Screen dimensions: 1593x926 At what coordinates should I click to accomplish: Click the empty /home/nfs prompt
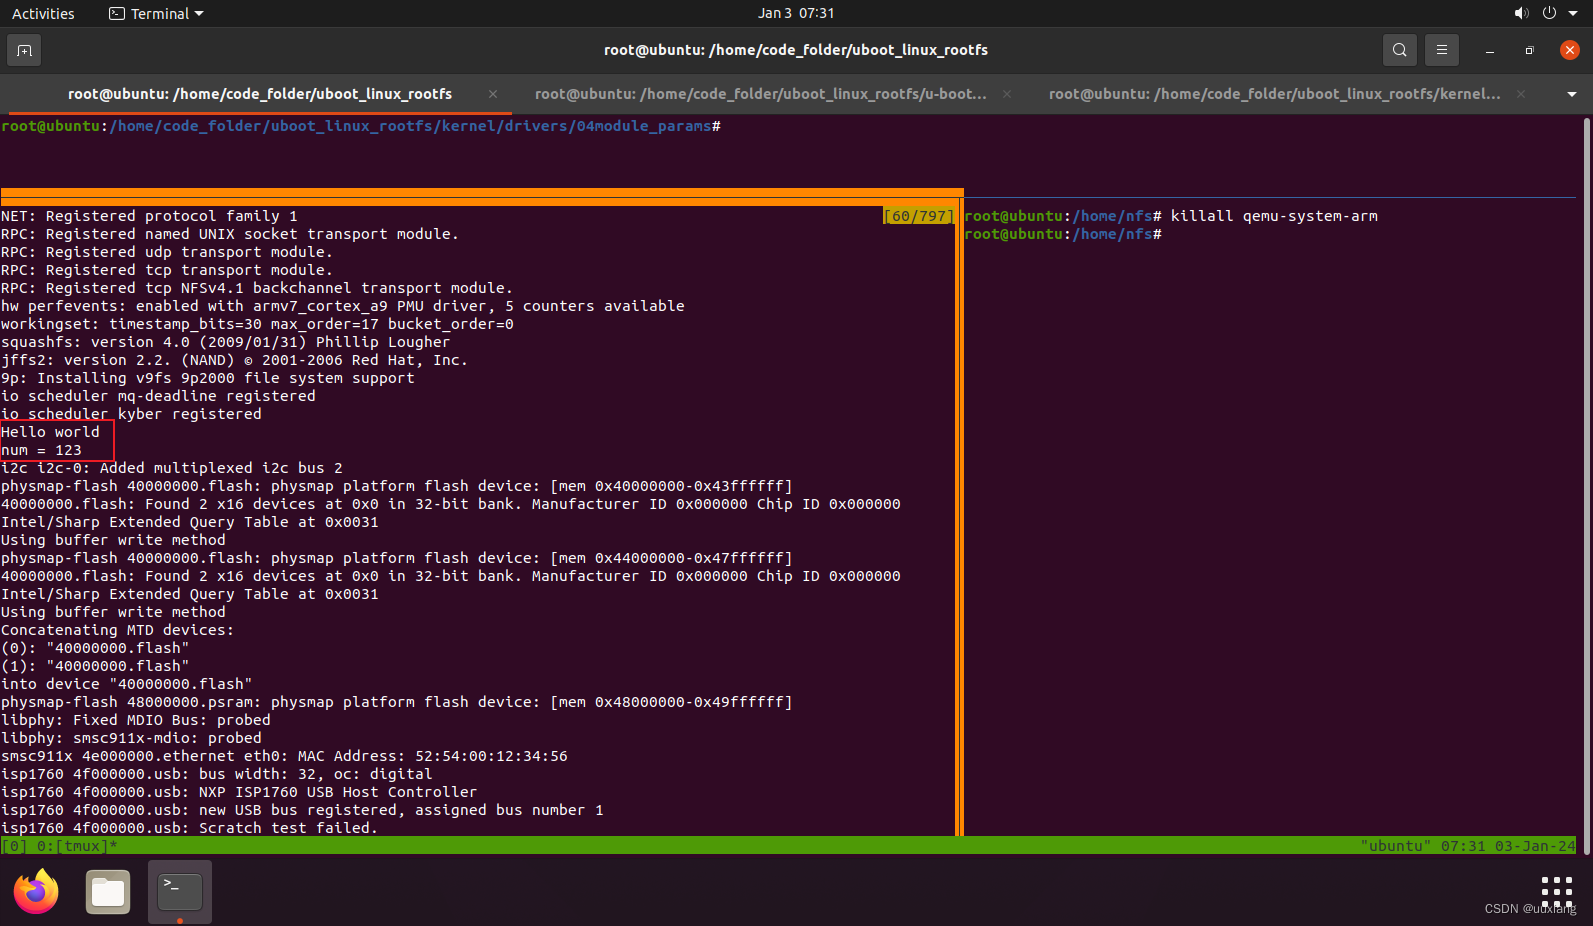click(x=1063, y=234)
